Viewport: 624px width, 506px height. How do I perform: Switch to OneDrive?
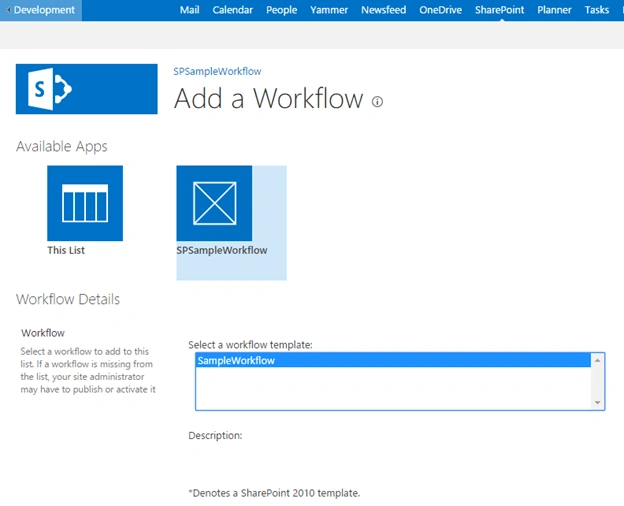440,10
